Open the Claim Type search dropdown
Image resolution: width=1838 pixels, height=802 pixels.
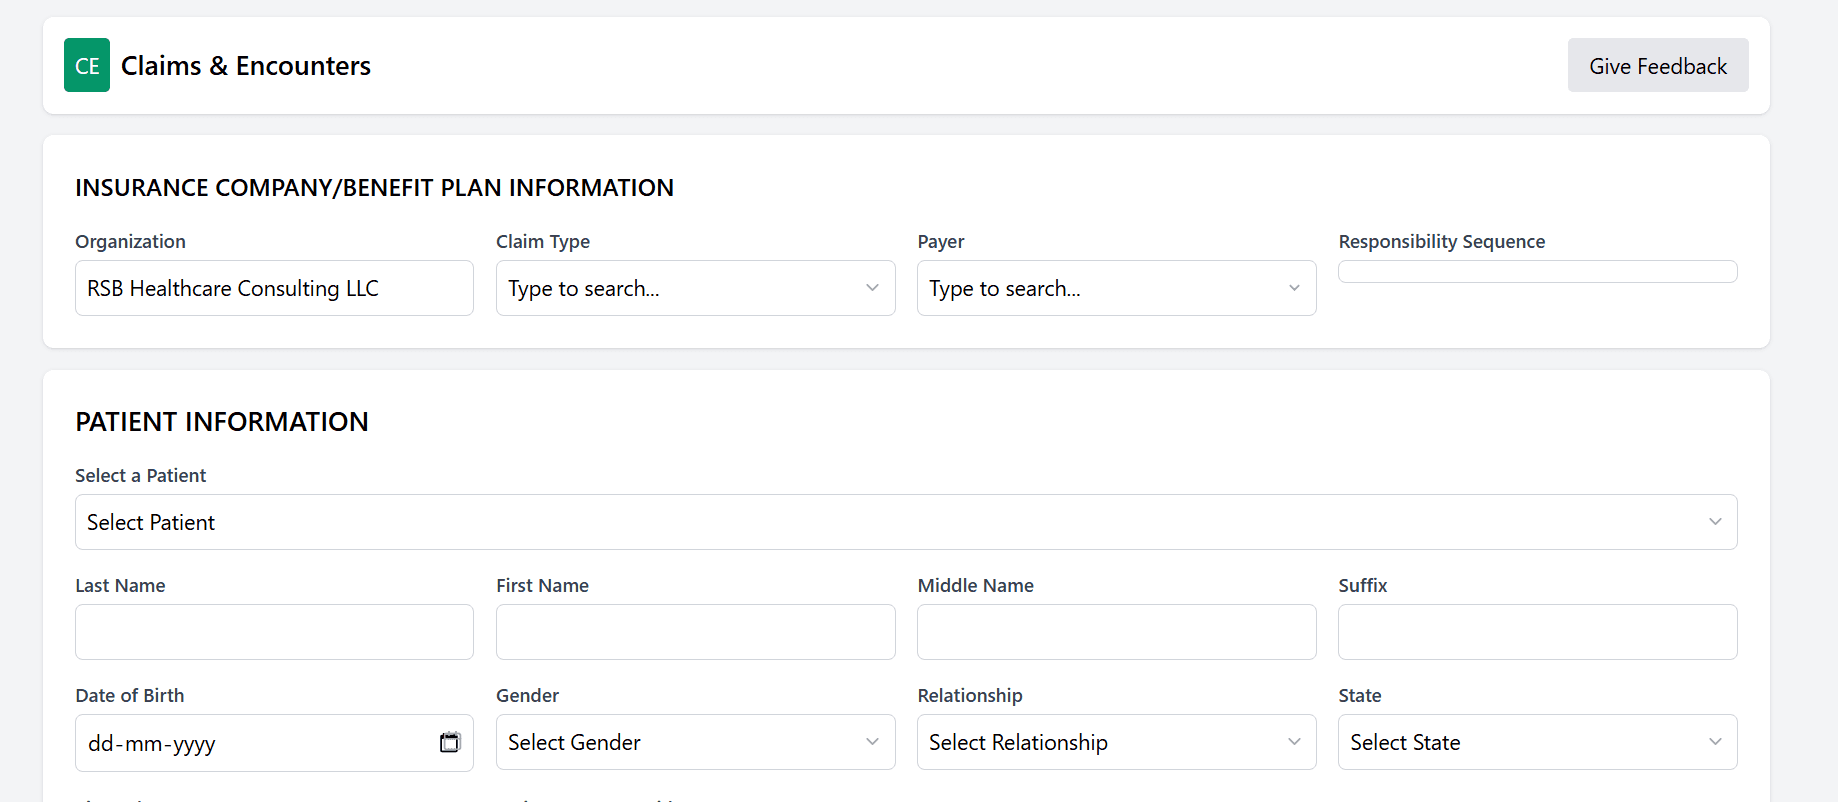[x=695, y=288]
